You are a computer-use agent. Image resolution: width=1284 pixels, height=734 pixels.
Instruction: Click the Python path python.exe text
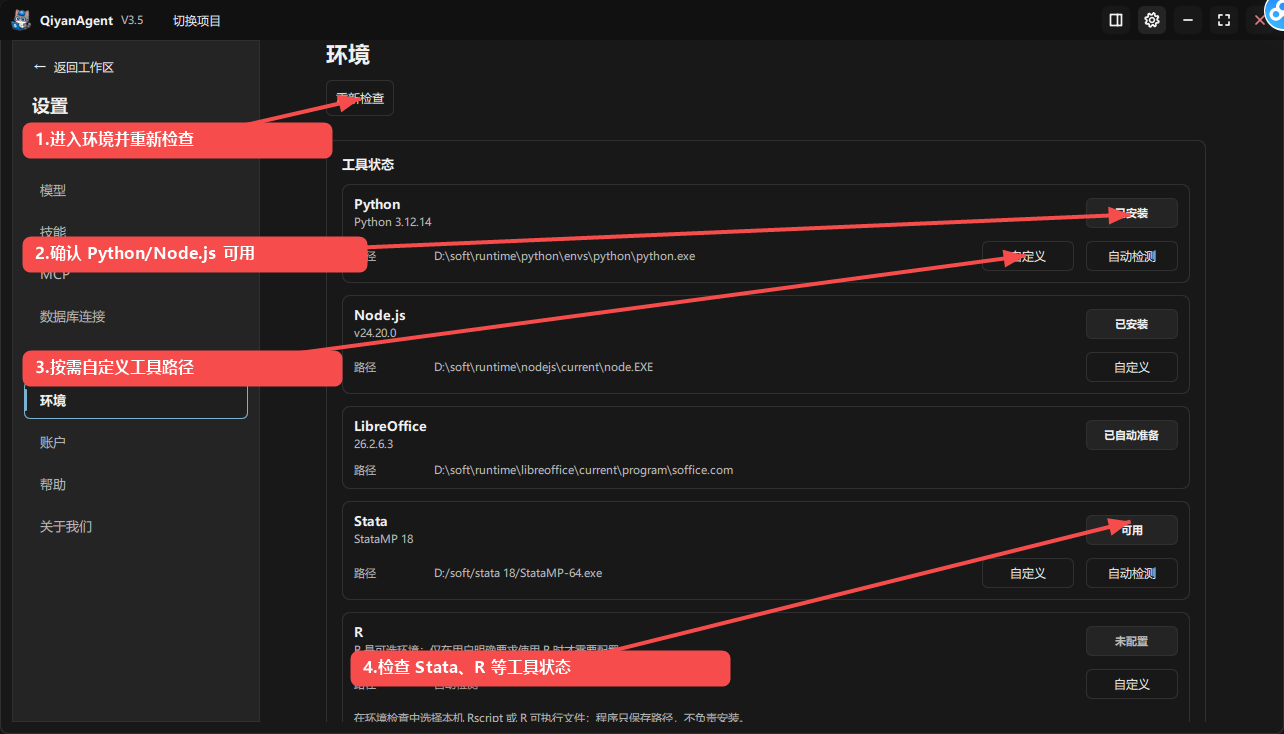564,256
